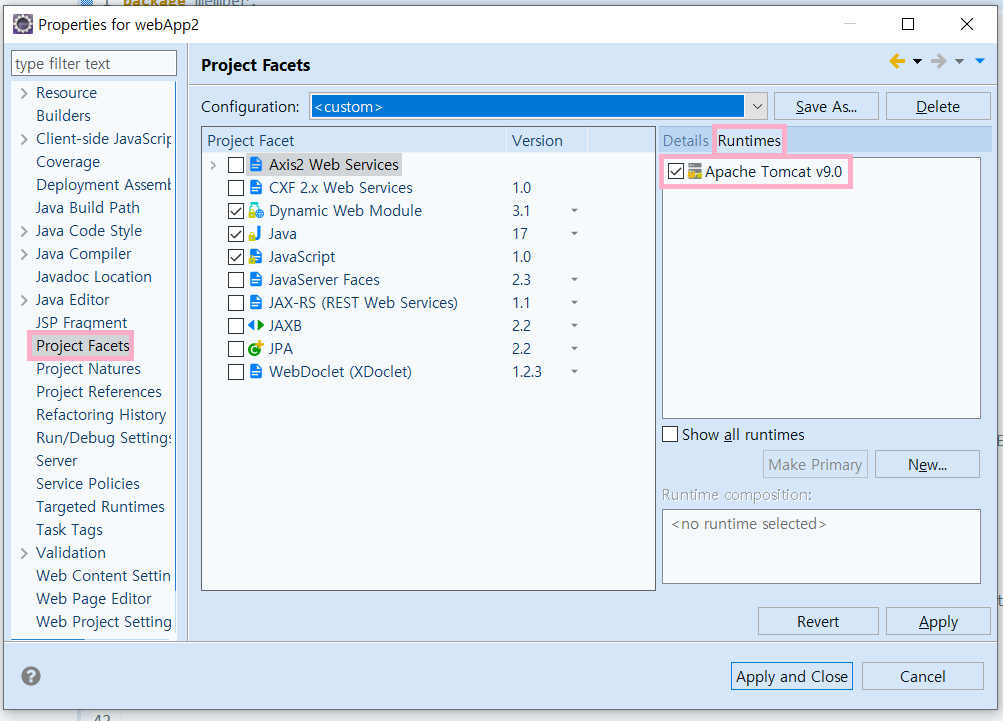The image size is (1003, 721).
Task: Click into the type filter text field
Action: click(x=93, y=63)
